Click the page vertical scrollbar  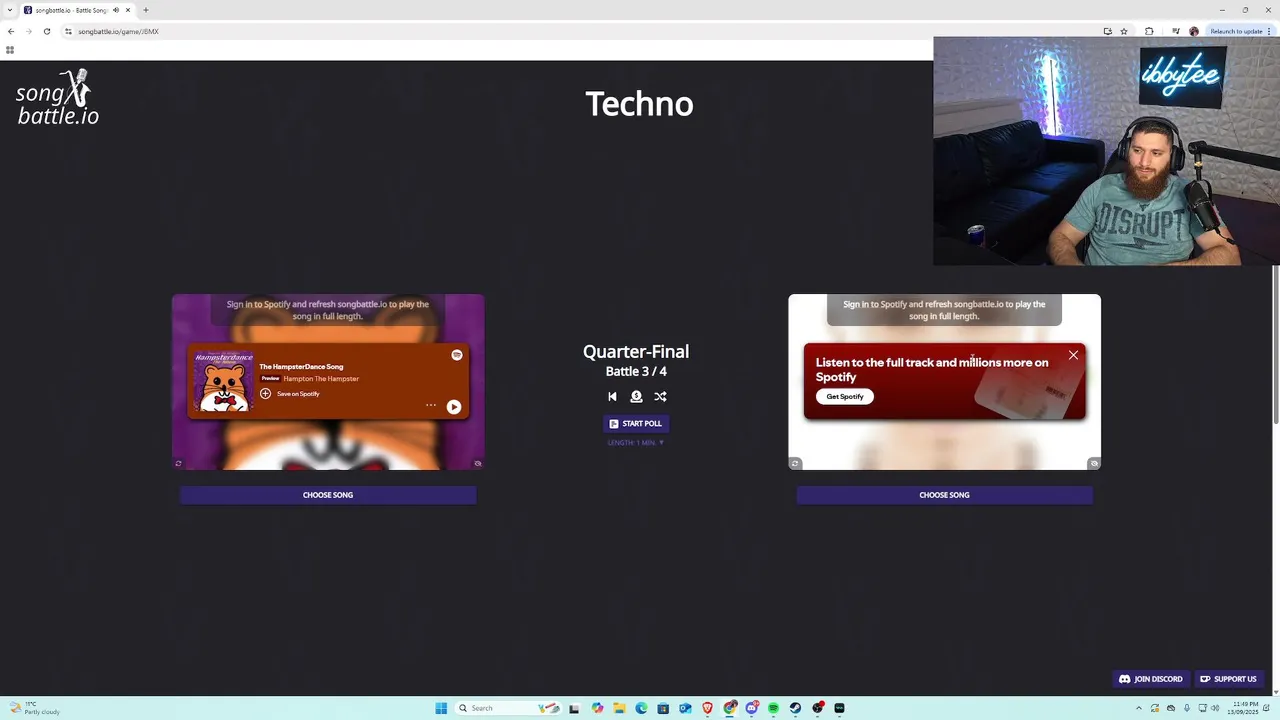pyautogui.click(x=1275, y=344)
